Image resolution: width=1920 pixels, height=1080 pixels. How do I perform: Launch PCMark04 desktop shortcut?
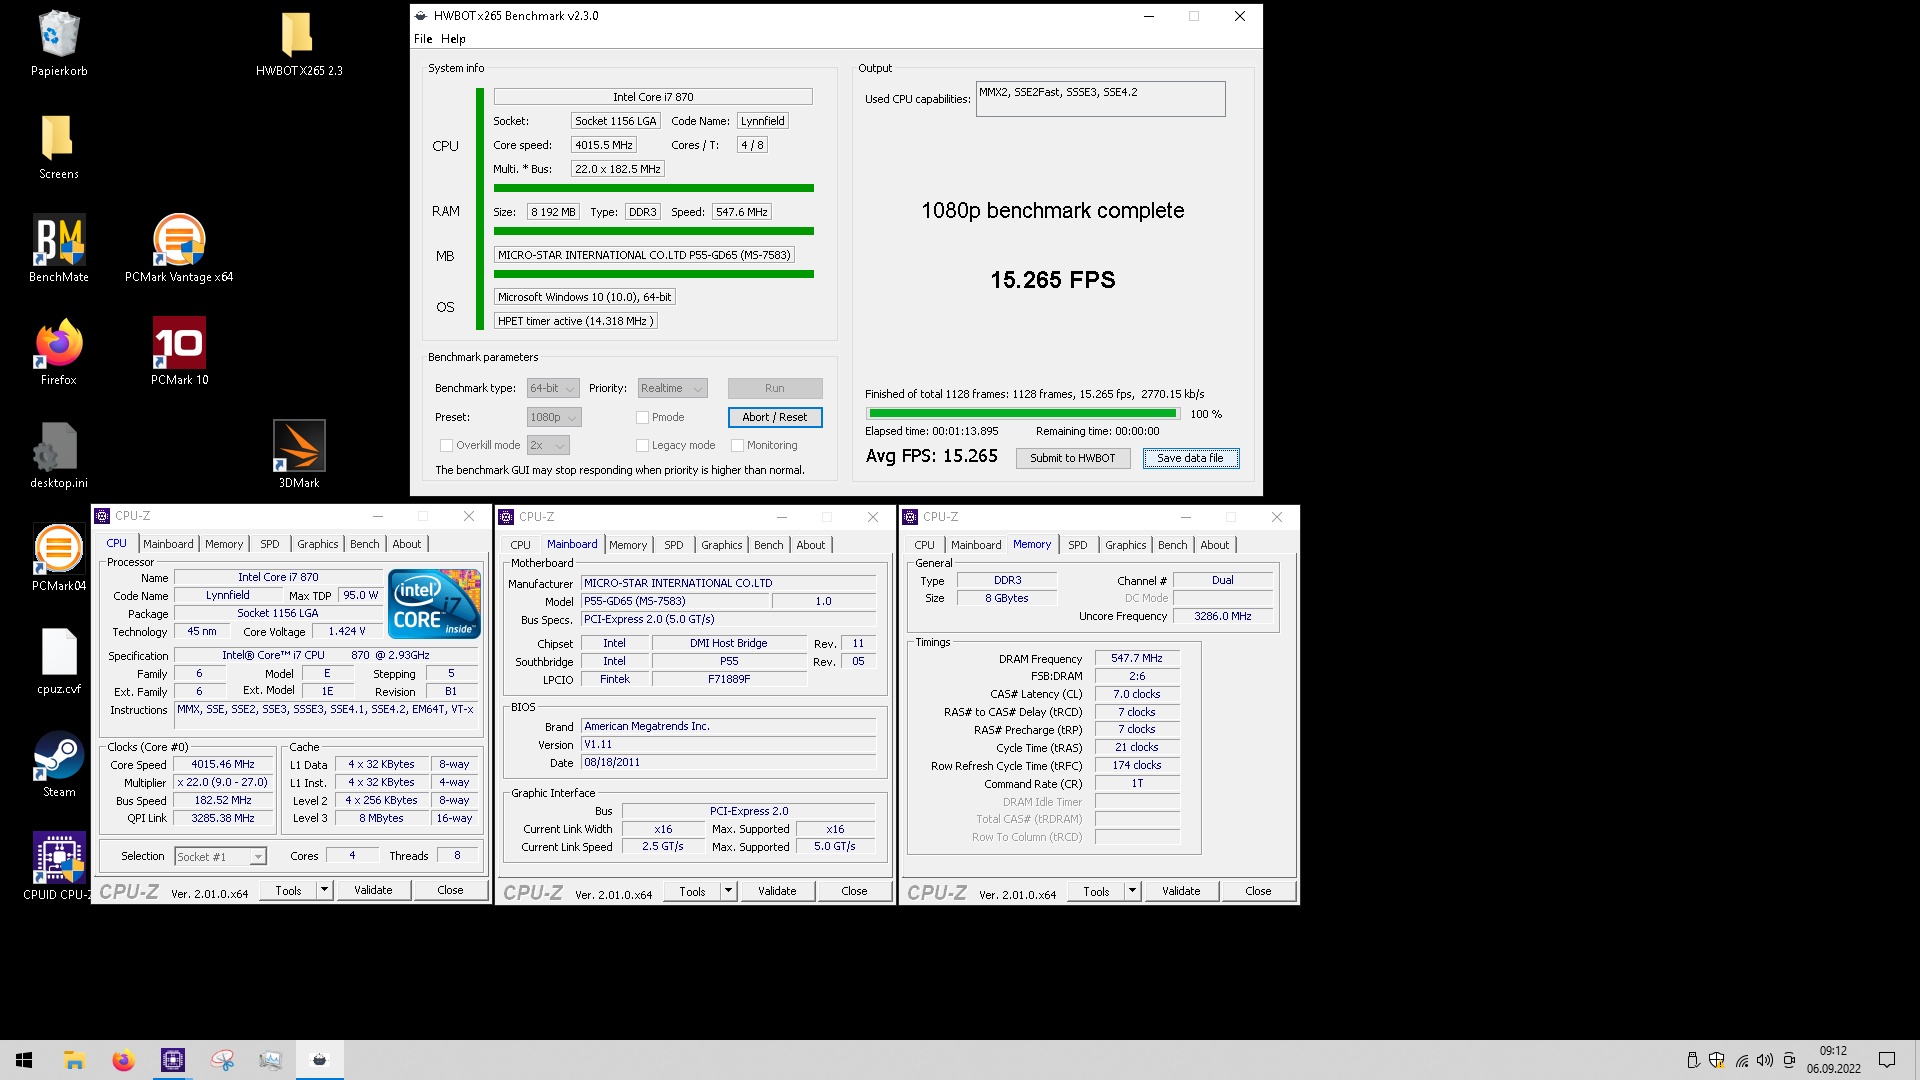pyautogui.click(x=58, y=558)
